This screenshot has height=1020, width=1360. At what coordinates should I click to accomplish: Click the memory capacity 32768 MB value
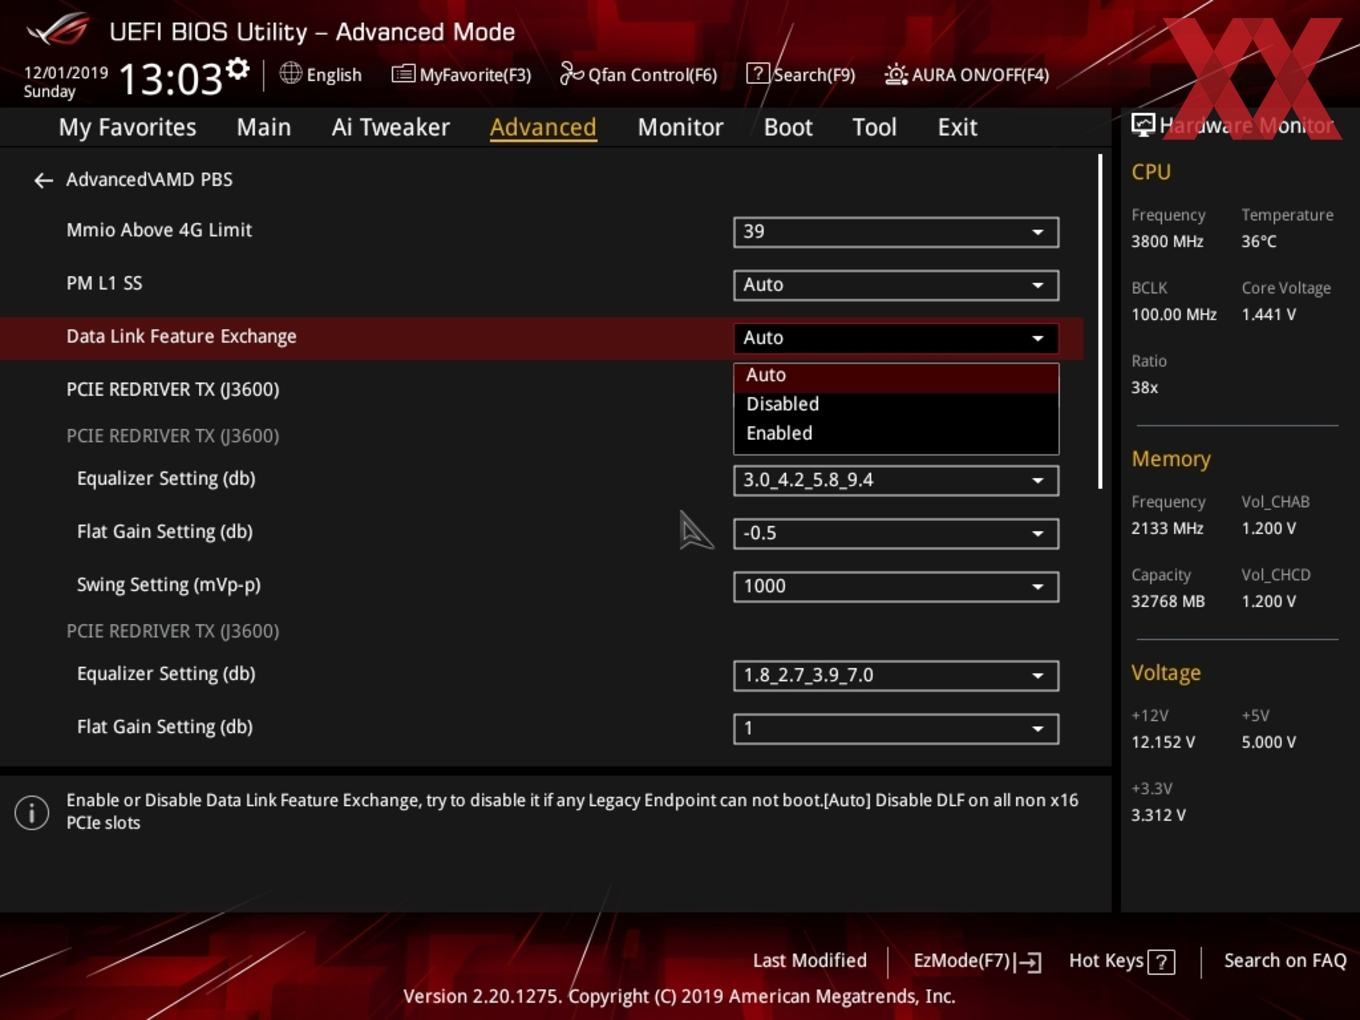pos(1168,602)
